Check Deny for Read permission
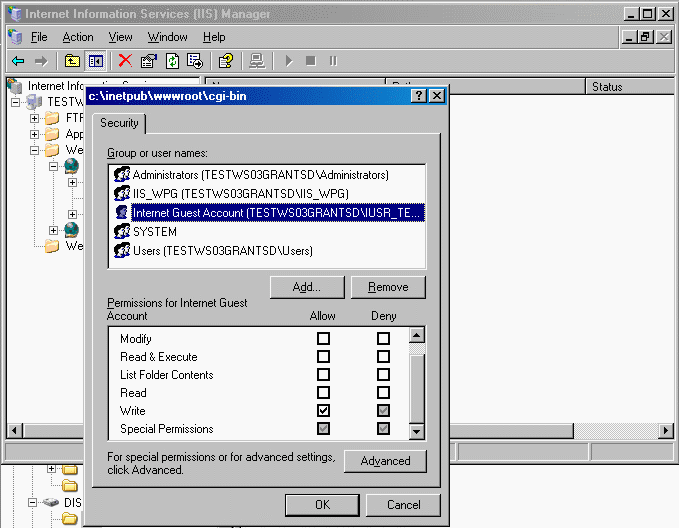Image resolution: width=679 pixels, height=528 pixels. tap(383, 392)
